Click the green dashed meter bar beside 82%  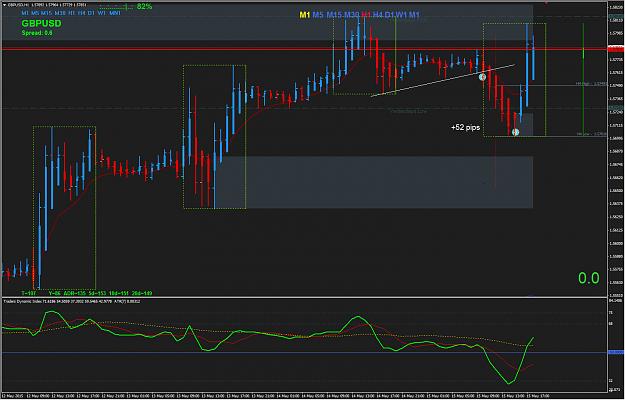pyautogui.click(x=116, y=7)
